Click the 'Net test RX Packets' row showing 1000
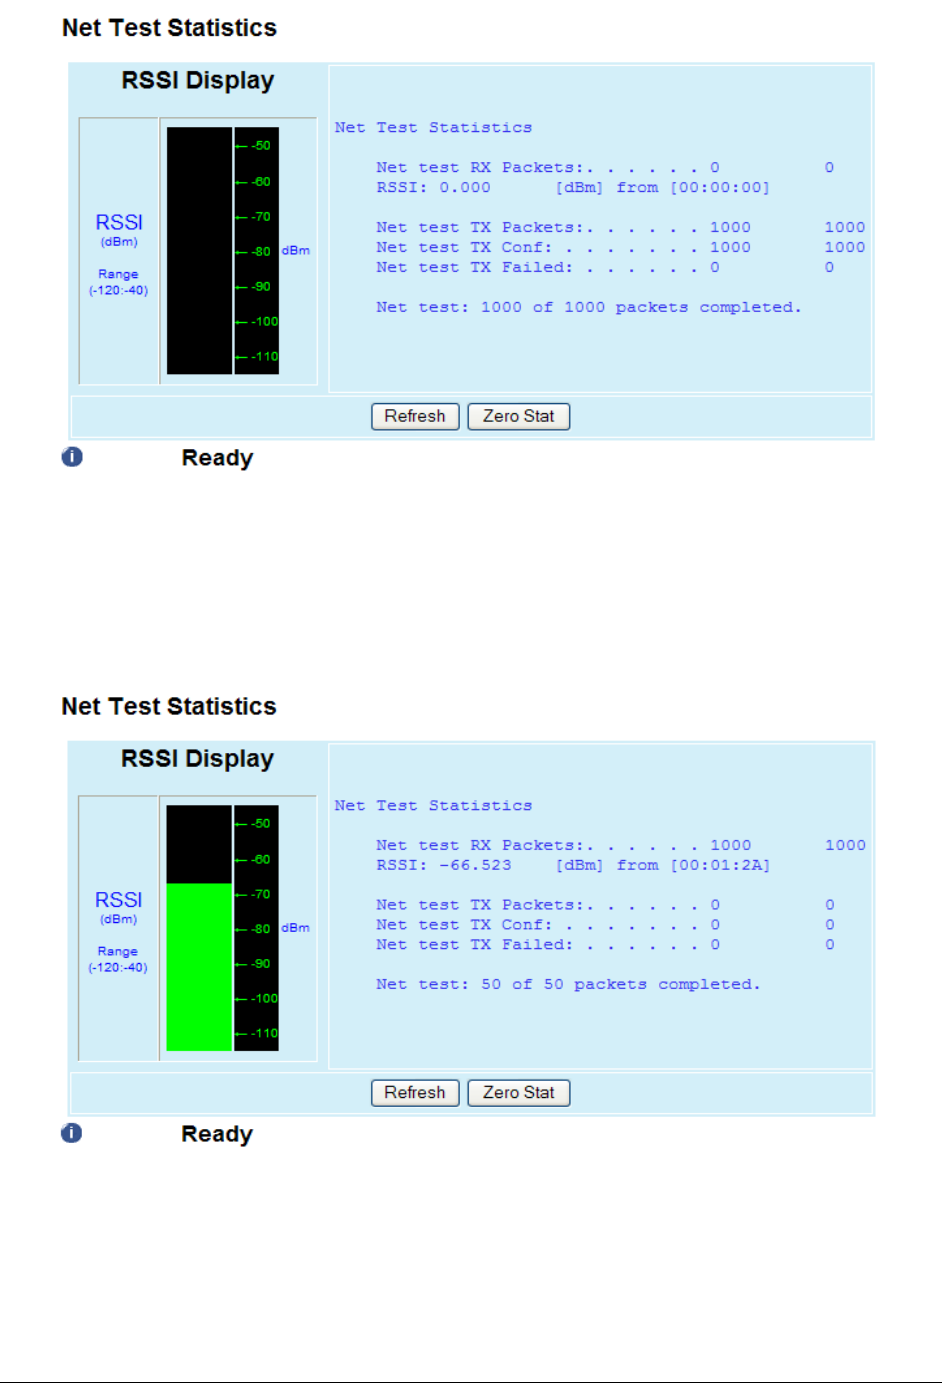The height and width of the screenshot is (1383, 942). point(621,845)
